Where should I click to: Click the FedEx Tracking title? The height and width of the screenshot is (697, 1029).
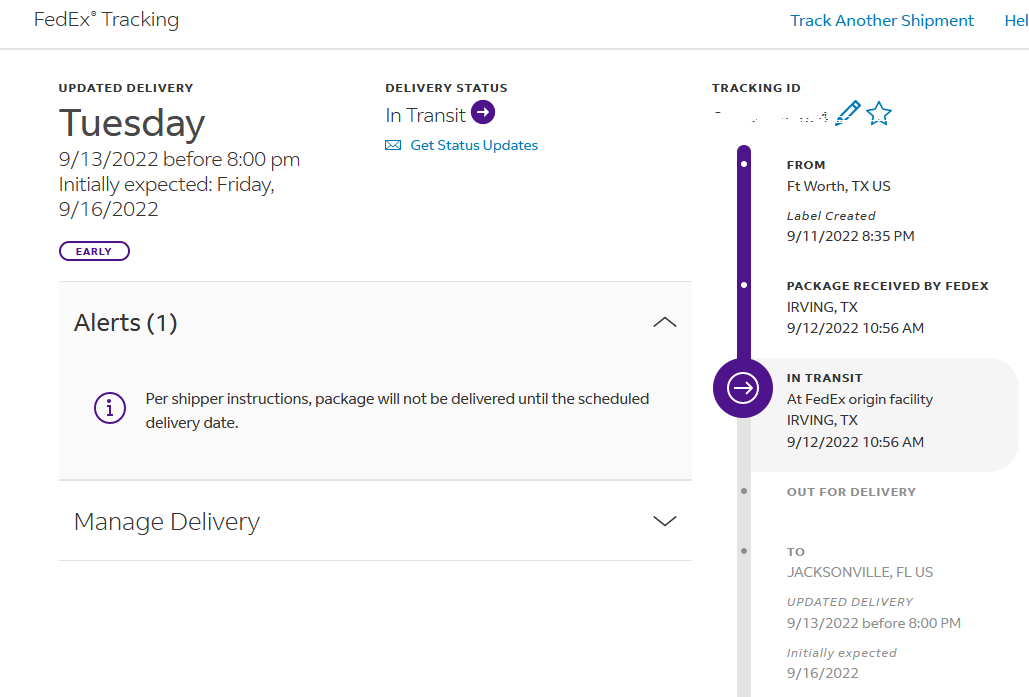[x=106, y=20]
